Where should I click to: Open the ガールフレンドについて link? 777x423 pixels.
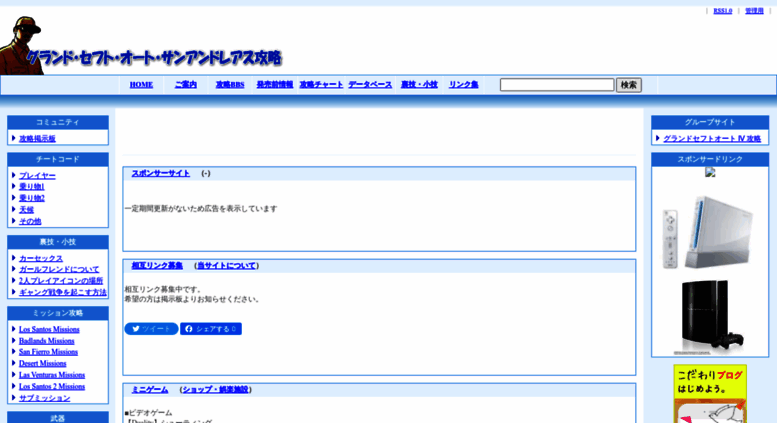59,269
